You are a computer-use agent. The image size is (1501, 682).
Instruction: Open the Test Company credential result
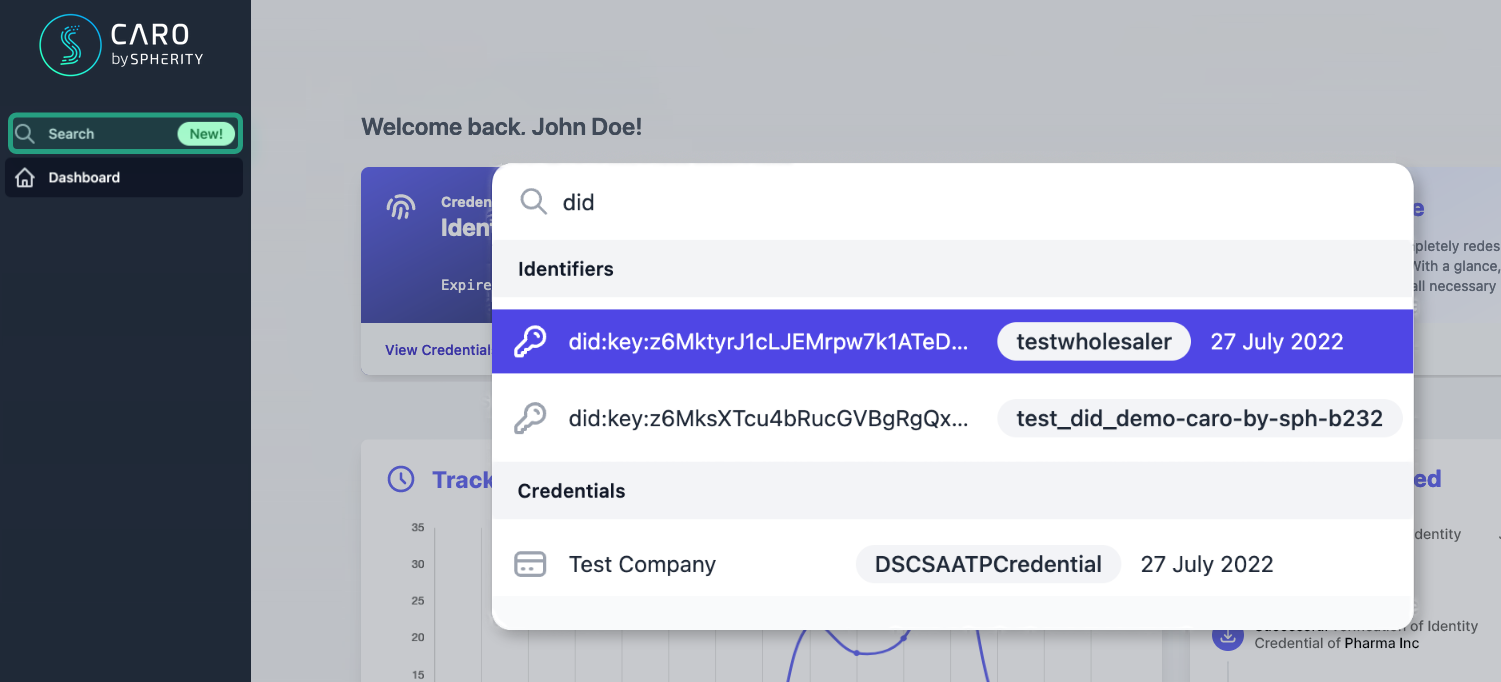point(642,564)
